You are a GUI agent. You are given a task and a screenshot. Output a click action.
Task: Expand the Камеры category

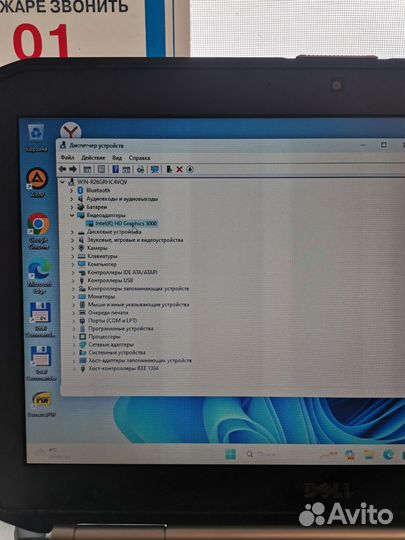pos(73,248)
